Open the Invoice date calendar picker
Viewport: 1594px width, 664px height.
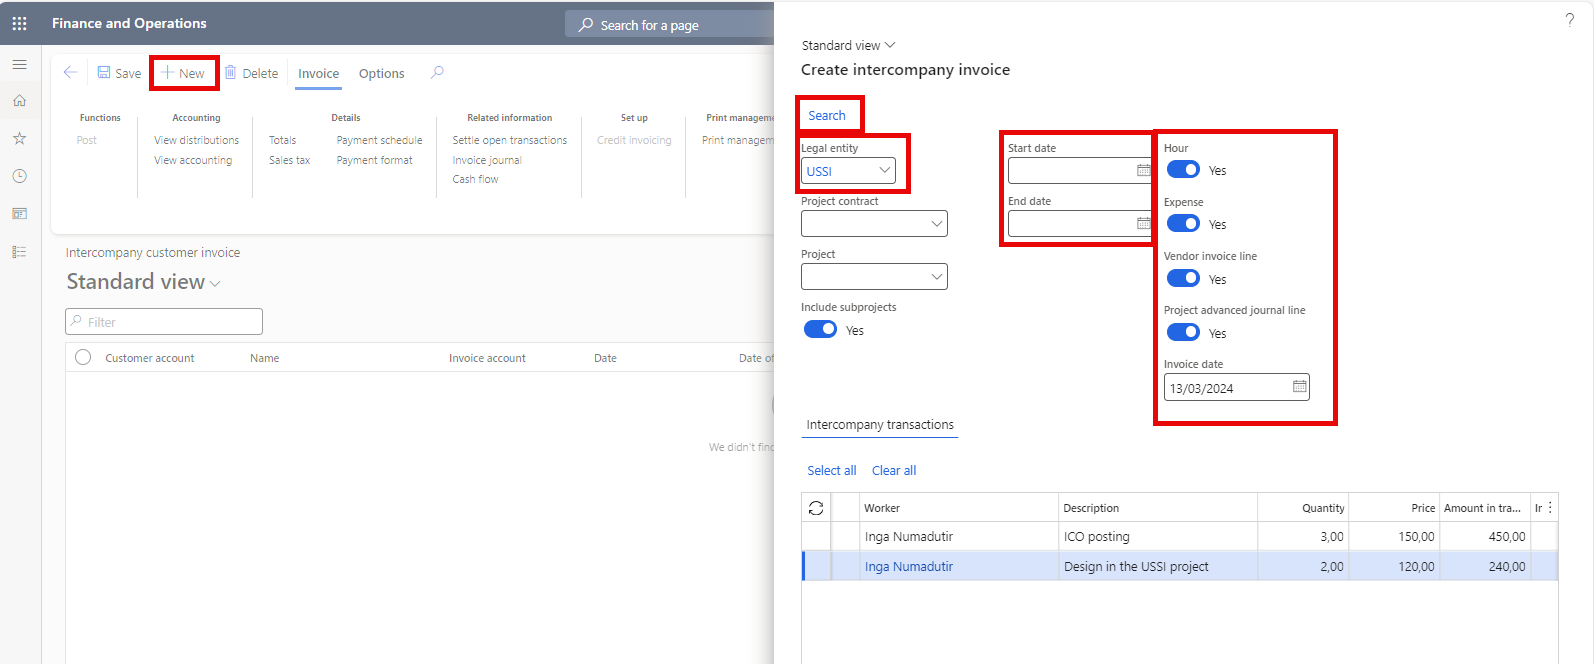1299,387
